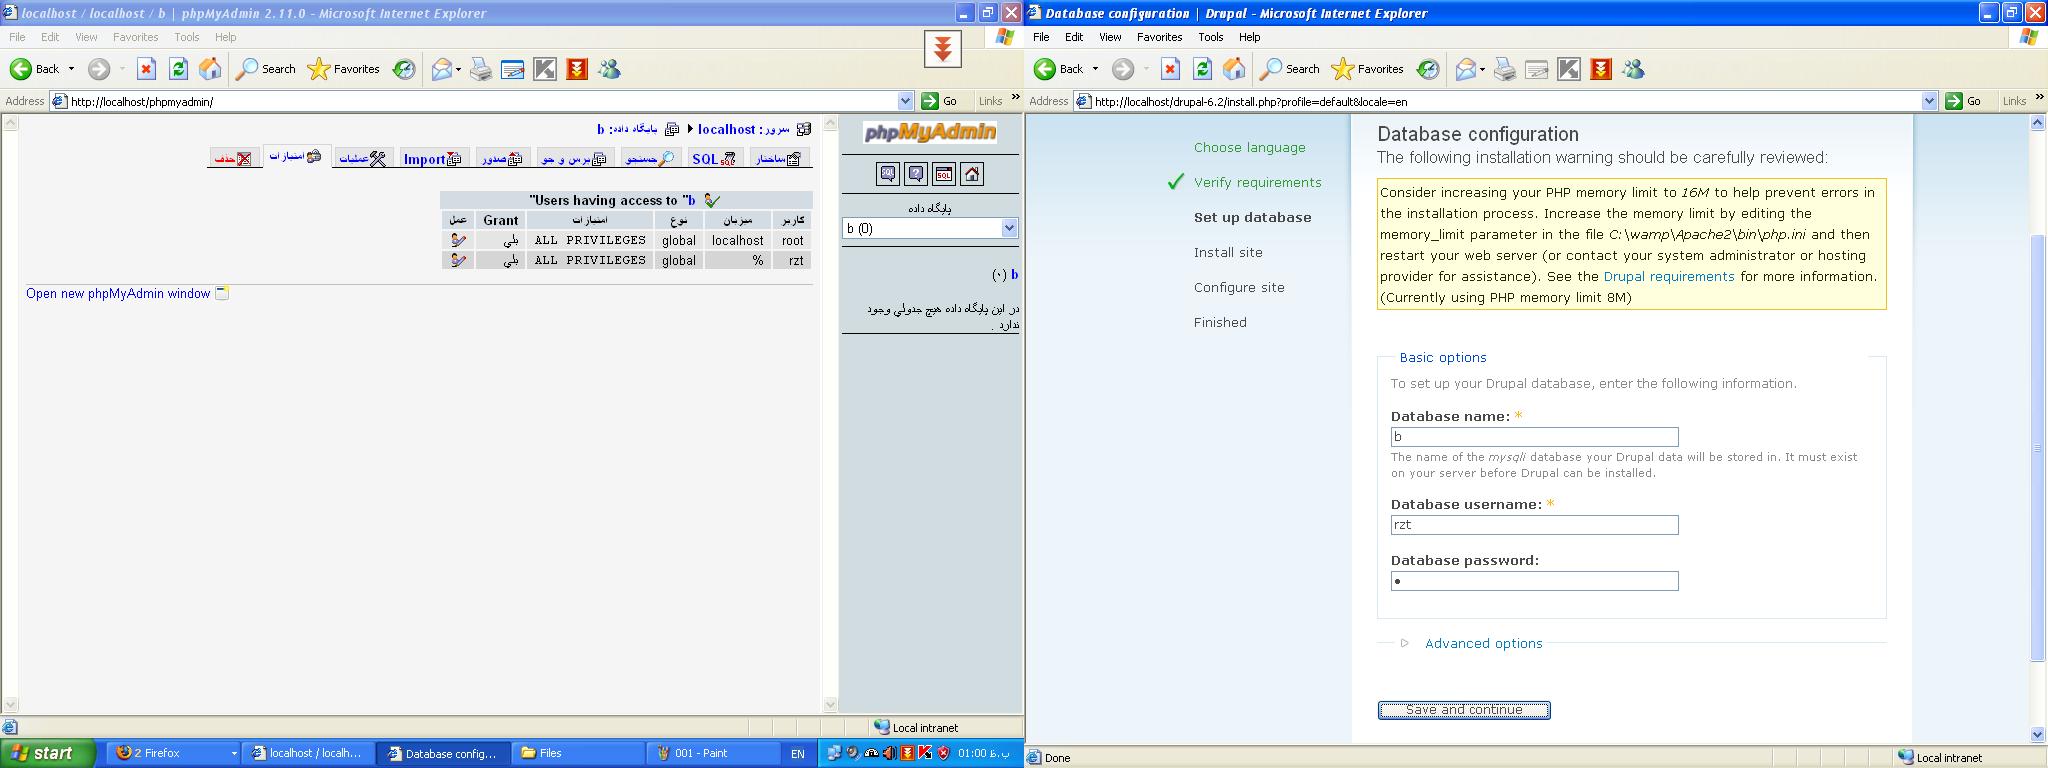Open phpMyAdmin documentation question-mark icon
This screenshot has height=768, width=2048.
(x=915, y=174)
